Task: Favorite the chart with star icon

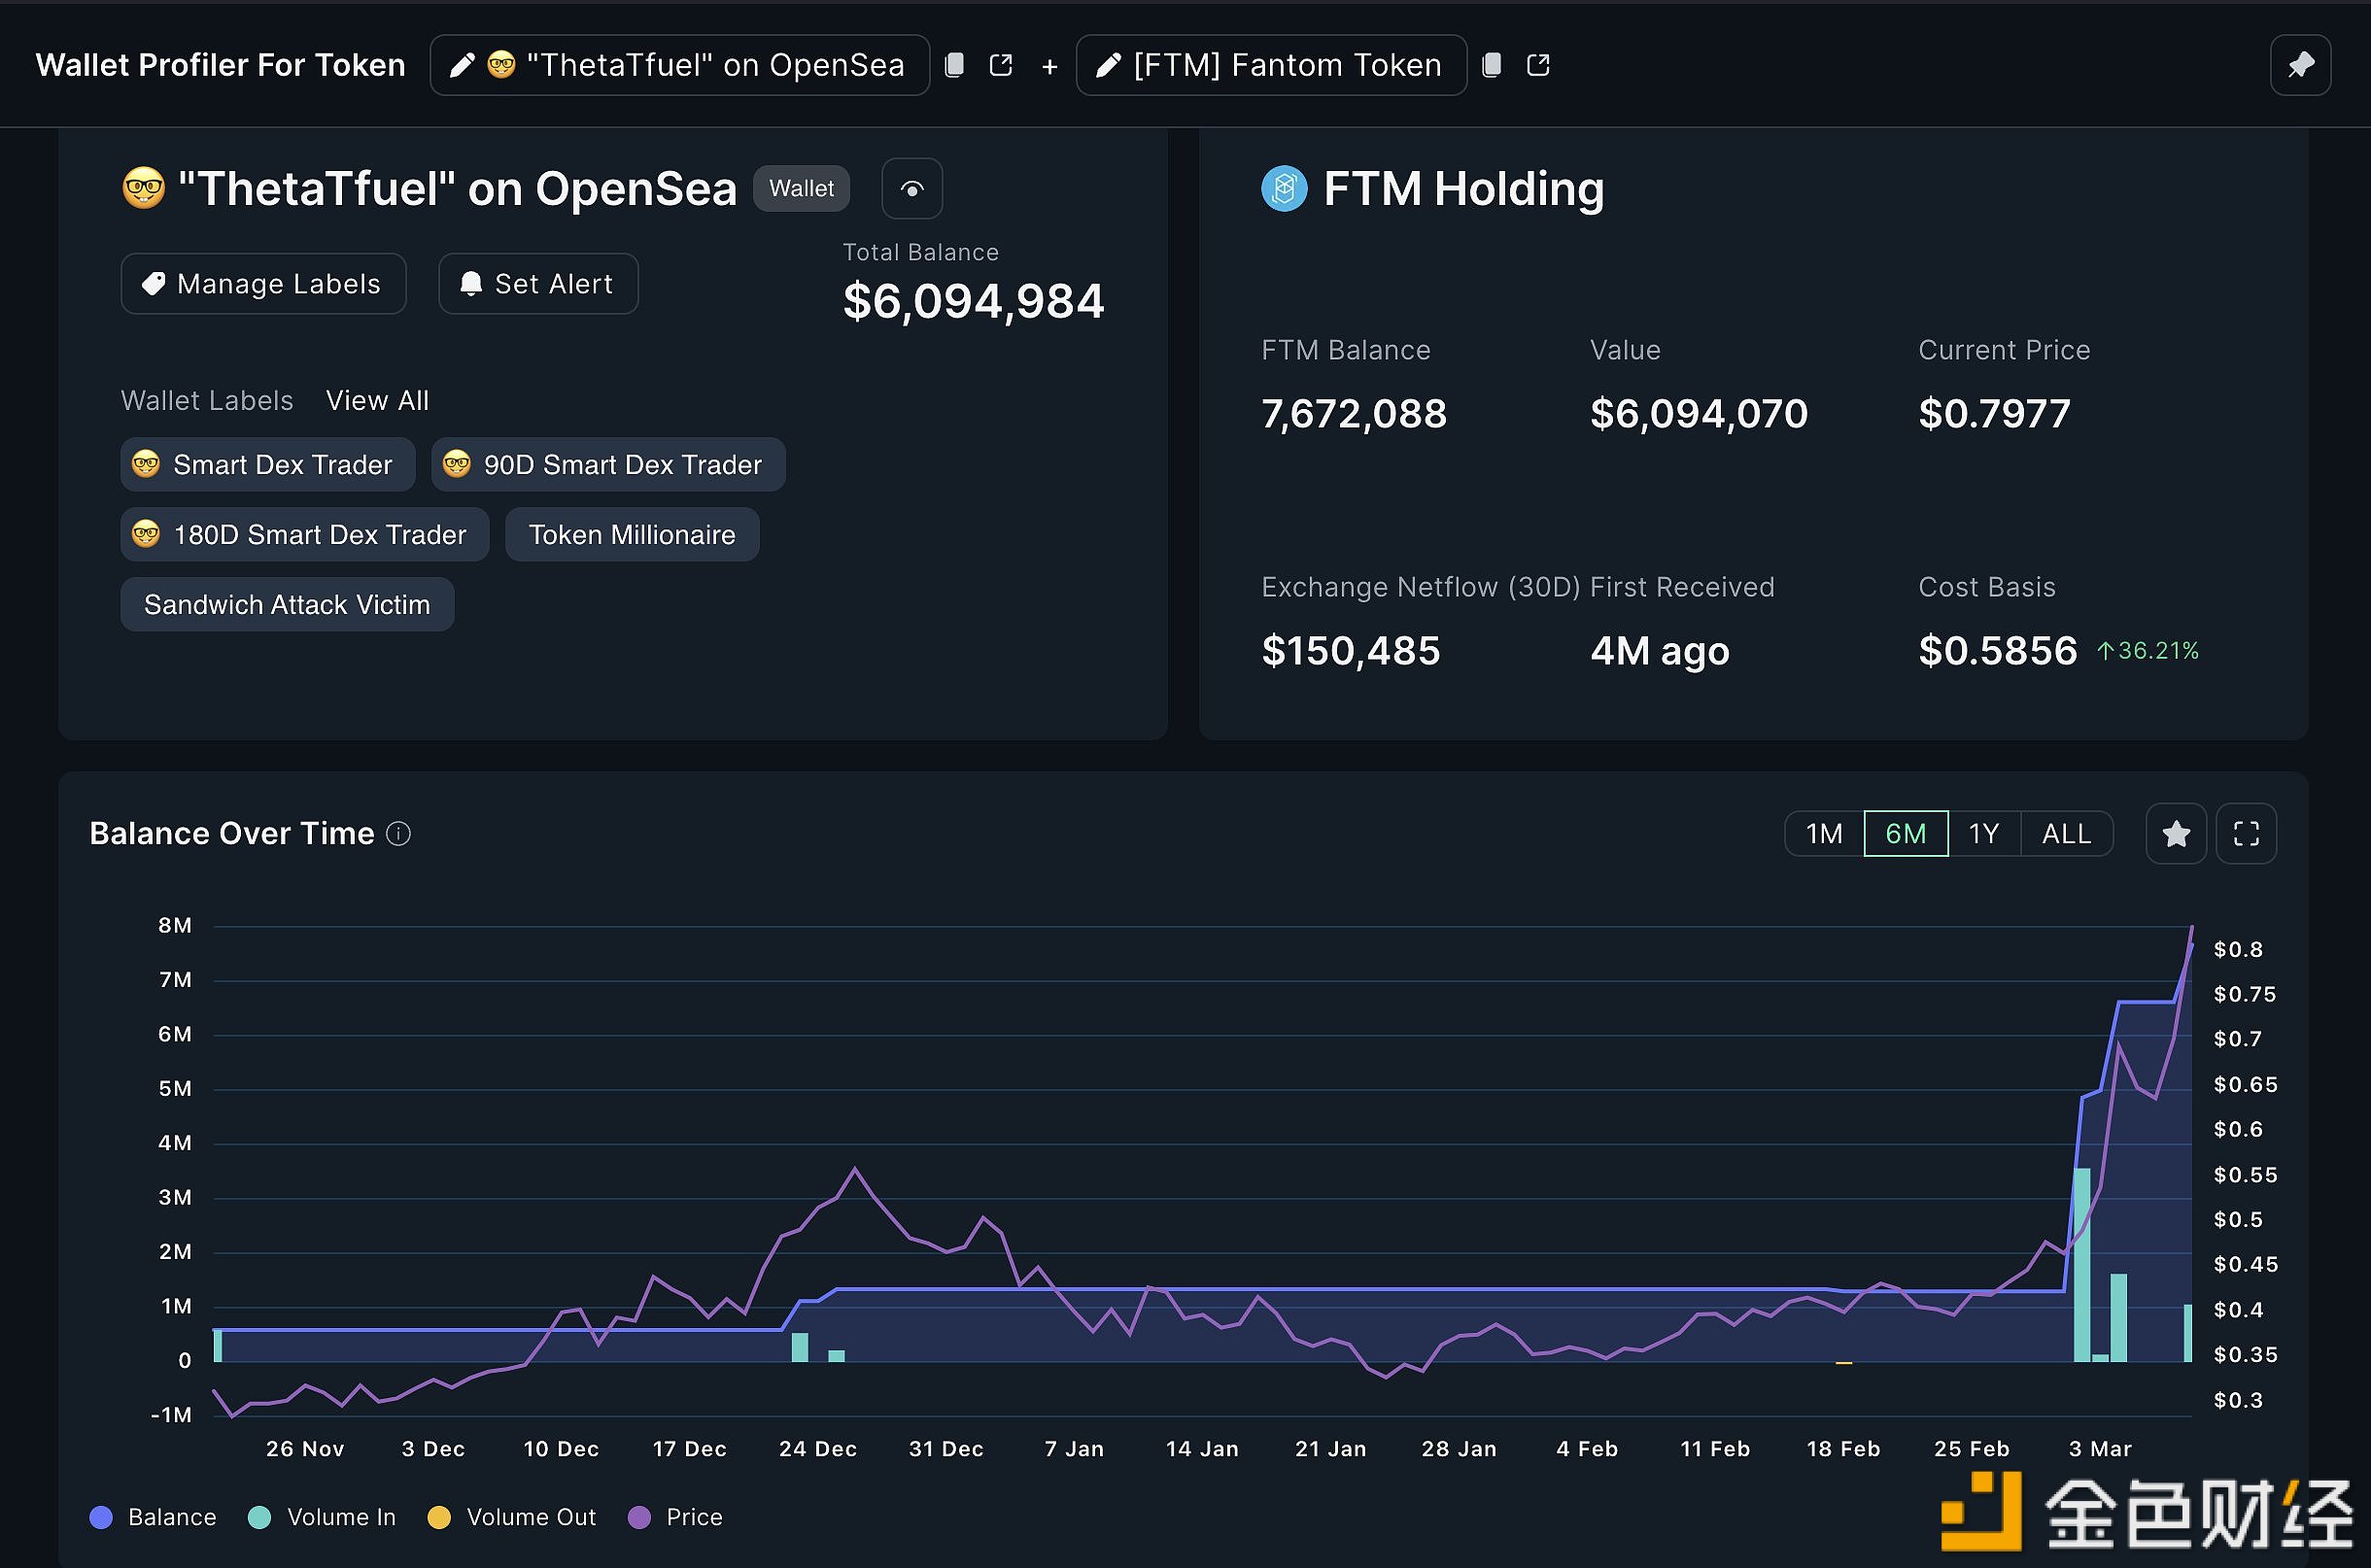Action: tap(2176, 833)
